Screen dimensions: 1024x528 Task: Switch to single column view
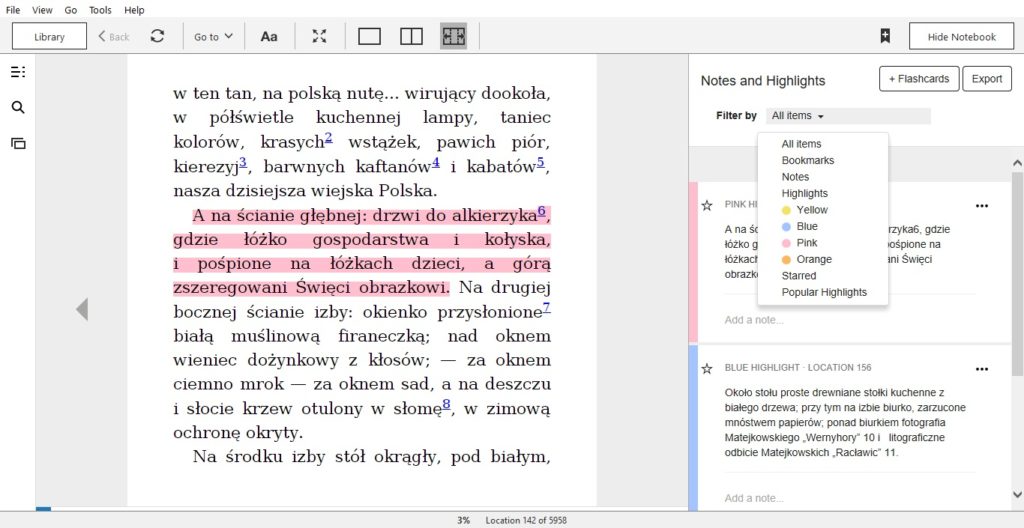pyautogui.click(x=370, y=36)
